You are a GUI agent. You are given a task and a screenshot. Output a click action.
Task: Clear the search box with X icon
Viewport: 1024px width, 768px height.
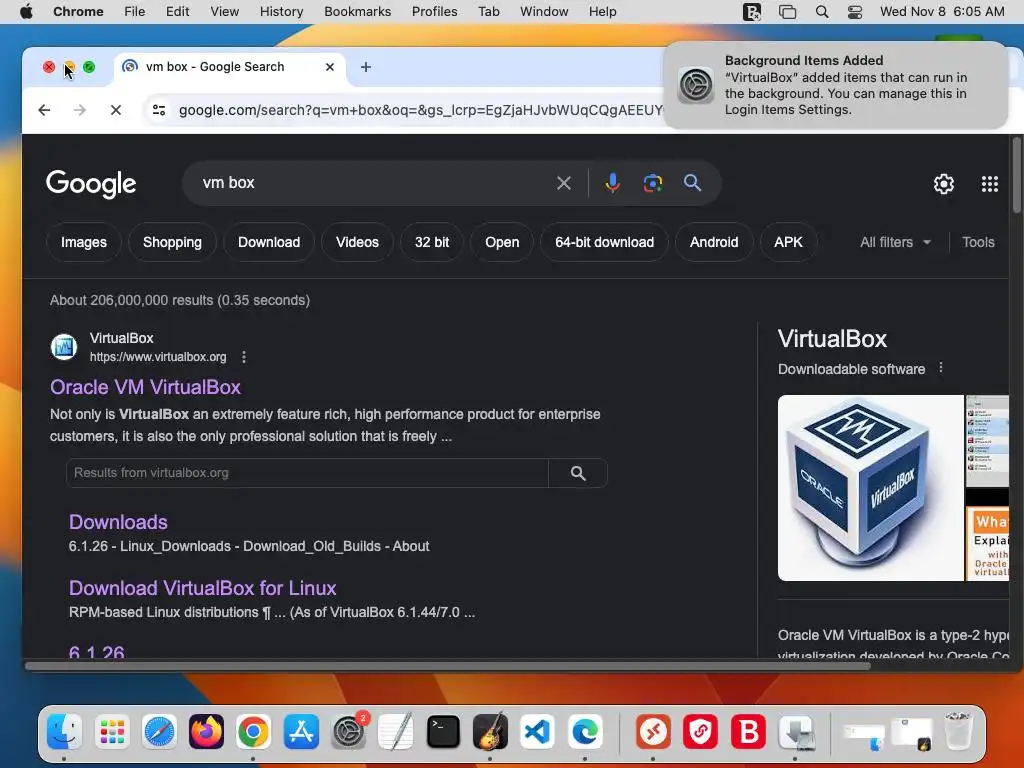tap(564, 184)
